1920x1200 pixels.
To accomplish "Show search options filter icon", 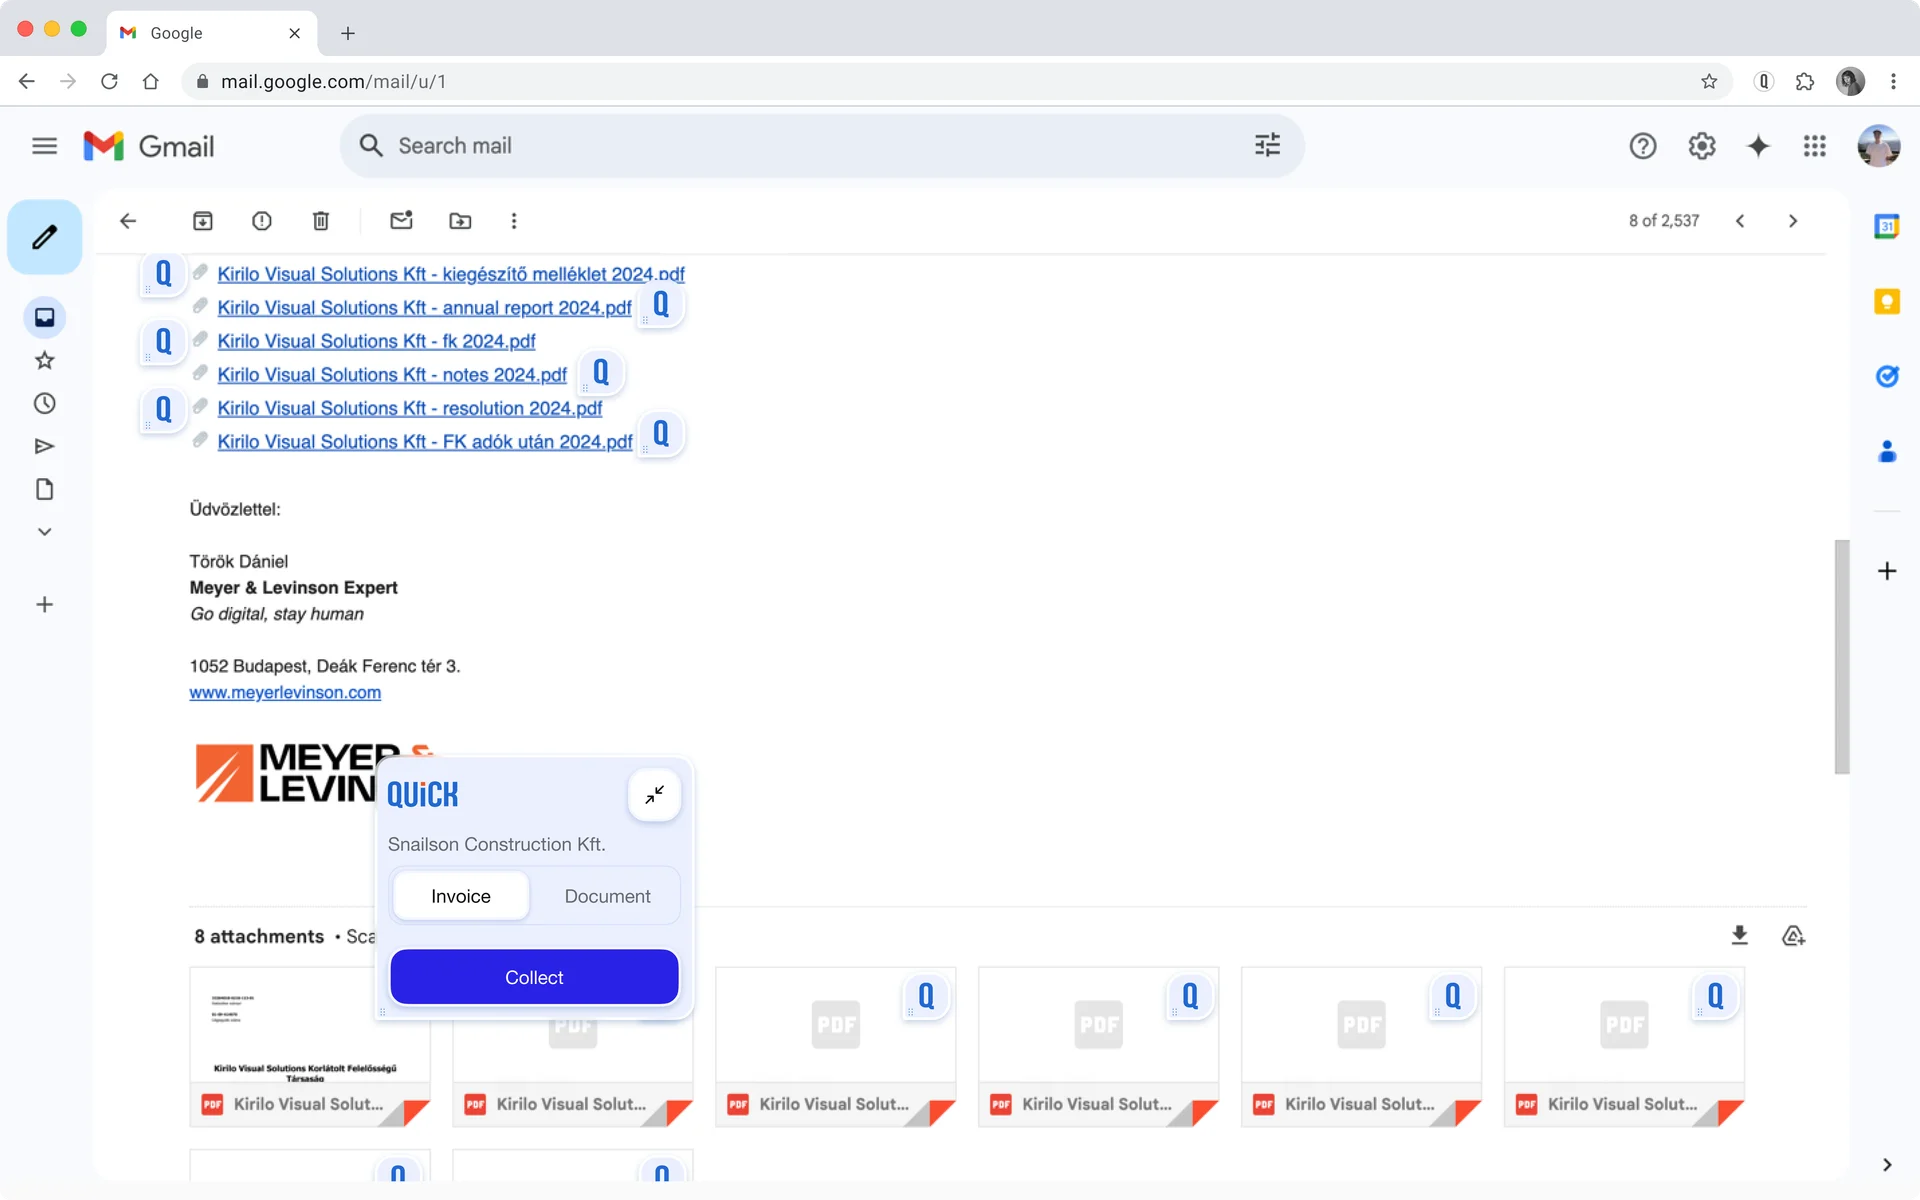I will coord(1267,146).
